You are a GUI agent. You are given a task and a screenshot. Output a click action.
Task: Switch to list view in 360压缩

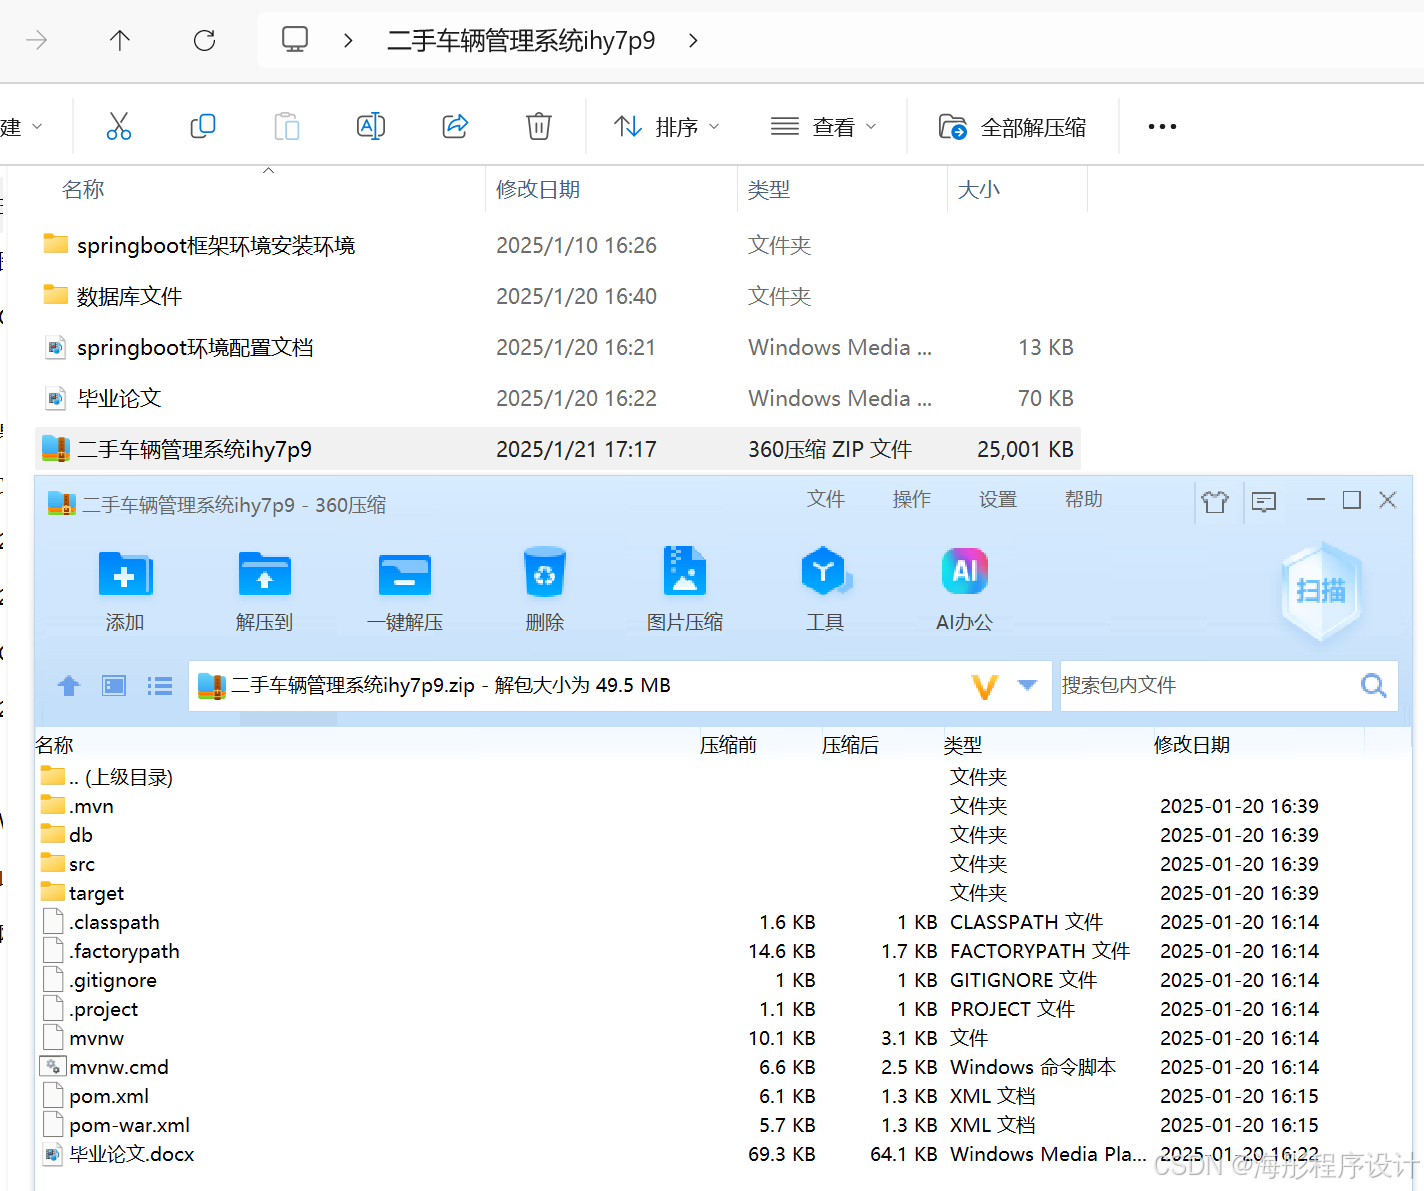pos(160,685)
